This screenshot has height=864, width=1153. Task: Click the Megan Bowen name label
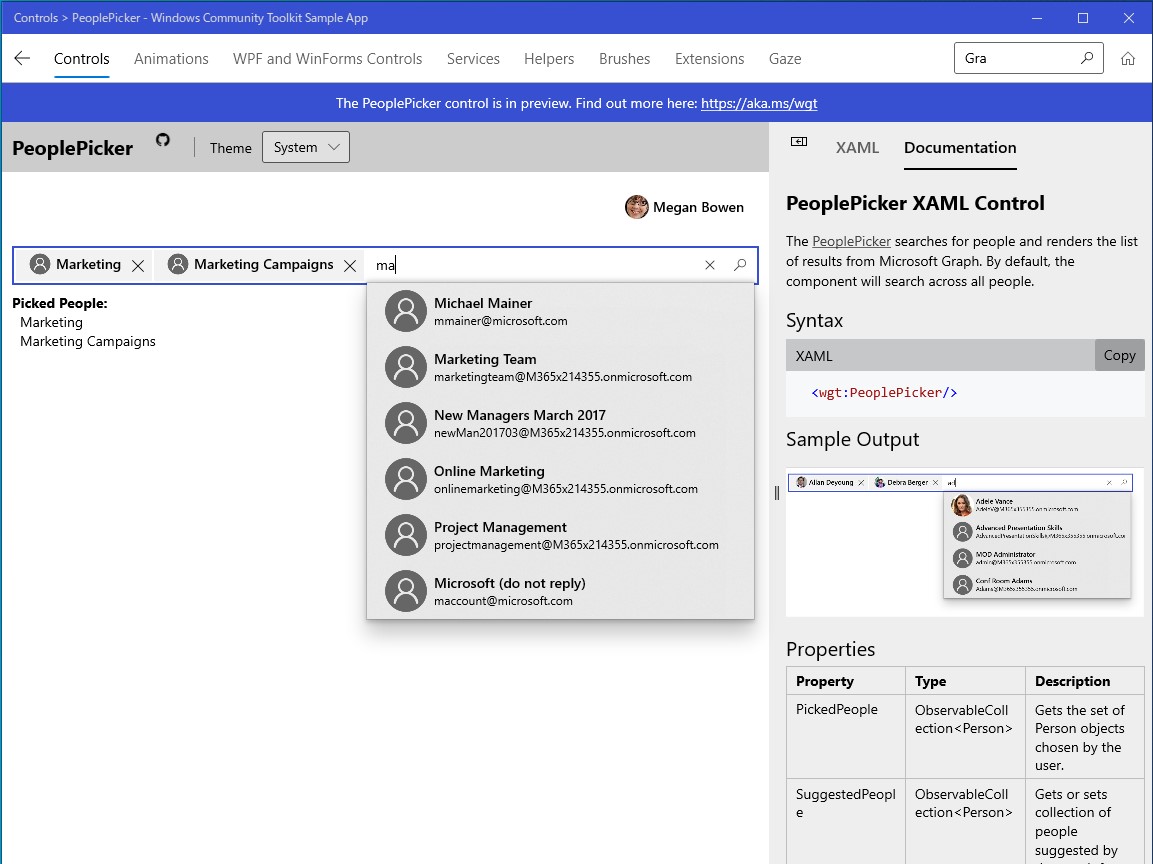[698, 207]
